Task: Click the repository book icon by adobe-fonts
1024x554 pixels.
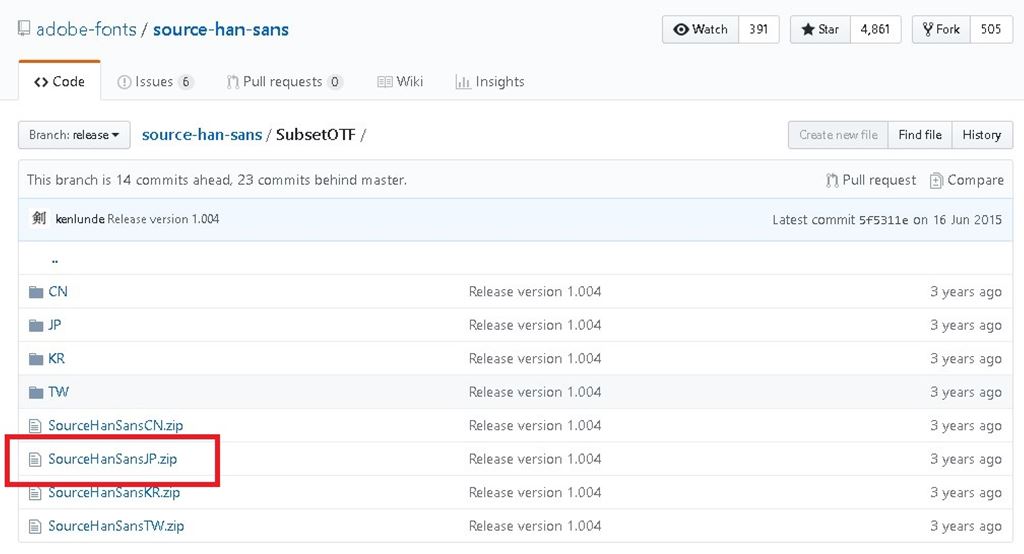Action: [24, 29]
